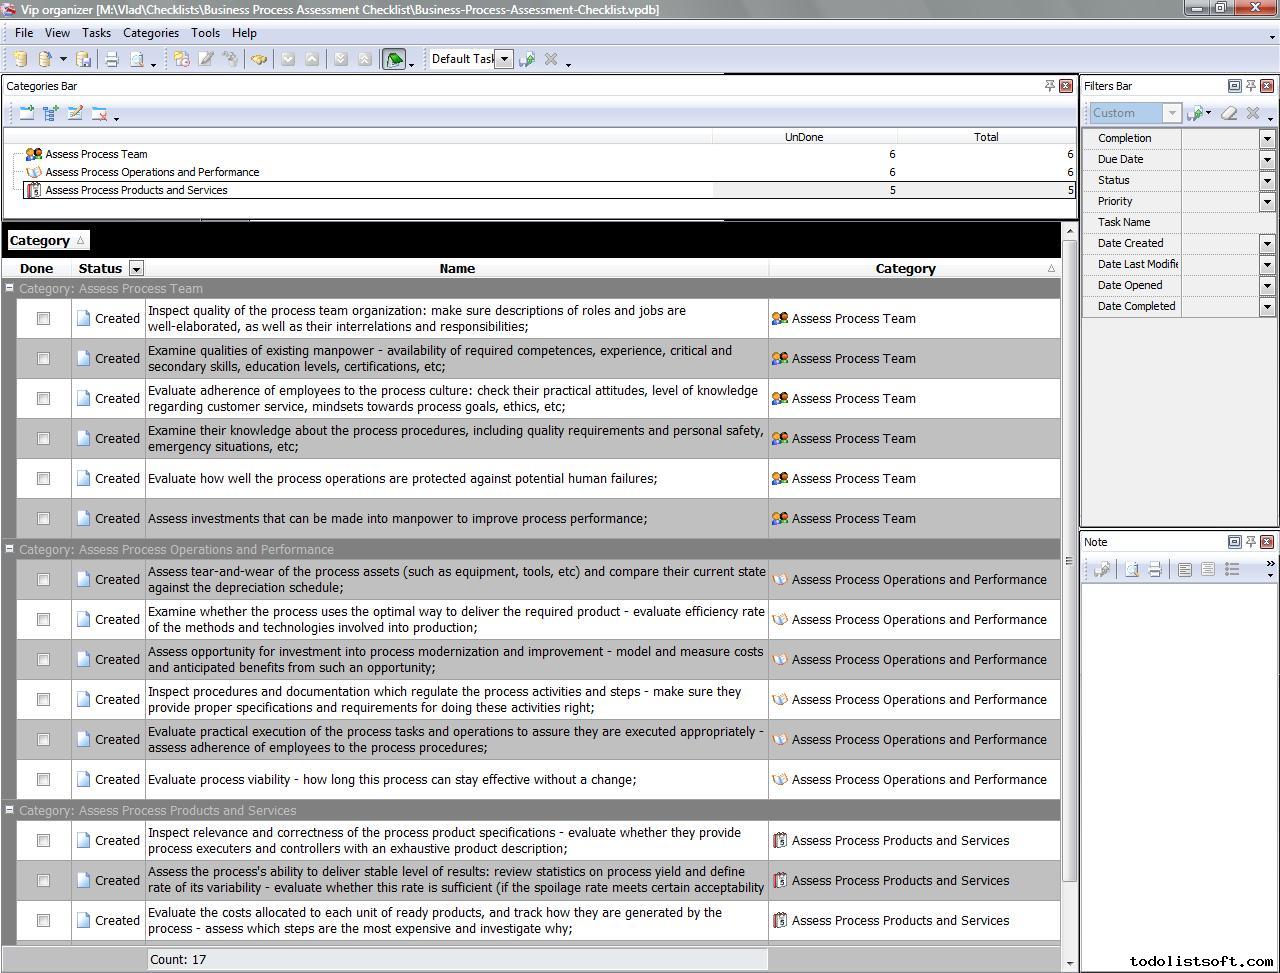Open the Due Date filter dropdown
Image resolution: width=1280 pixels, height=973 pixels.
click(x=1267, y=159)
